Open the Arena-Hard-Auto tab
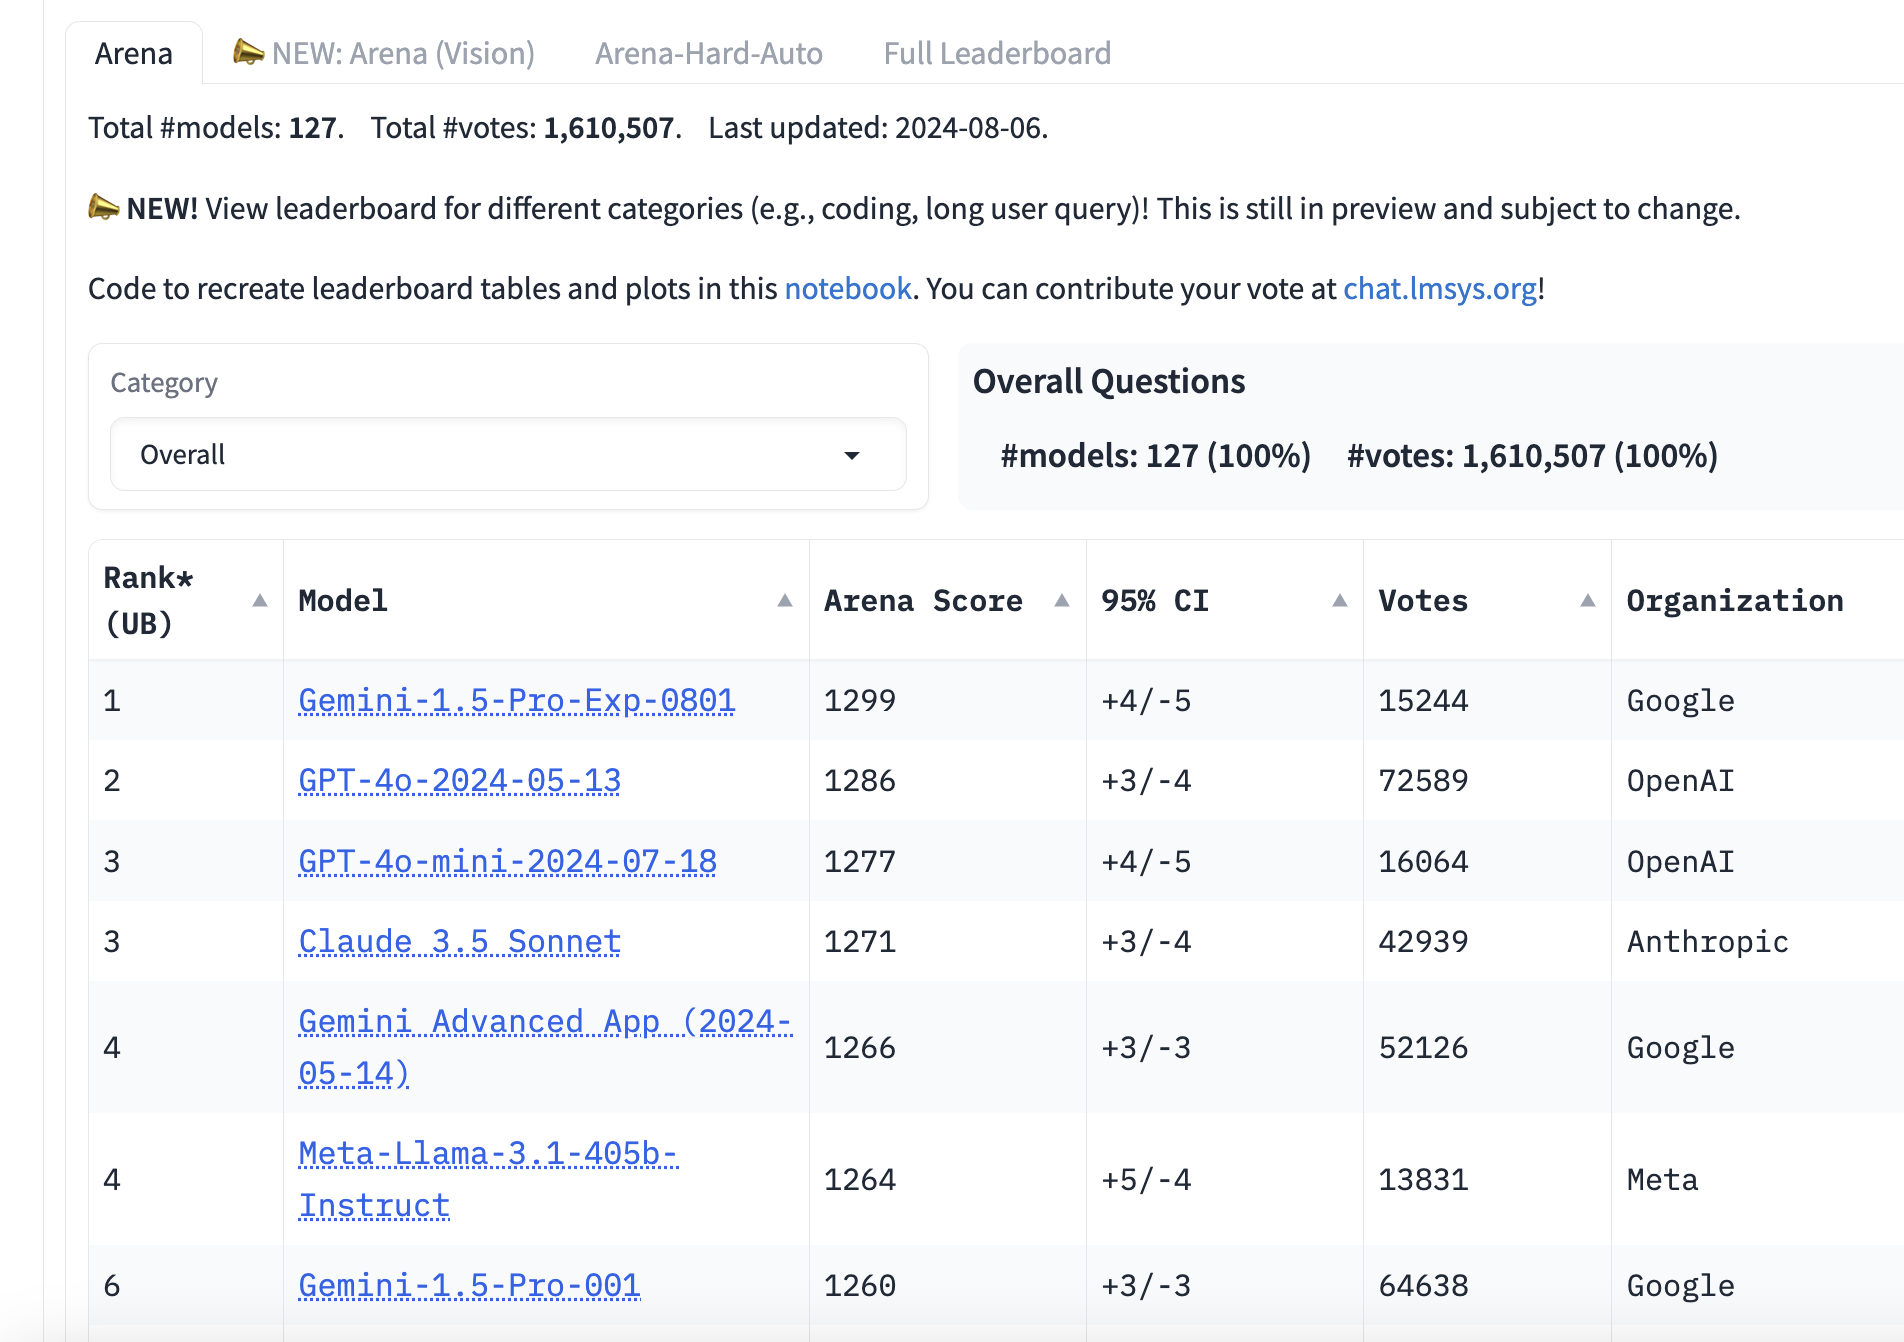This screenshot has width=1904, height=1342. [709, 53]
